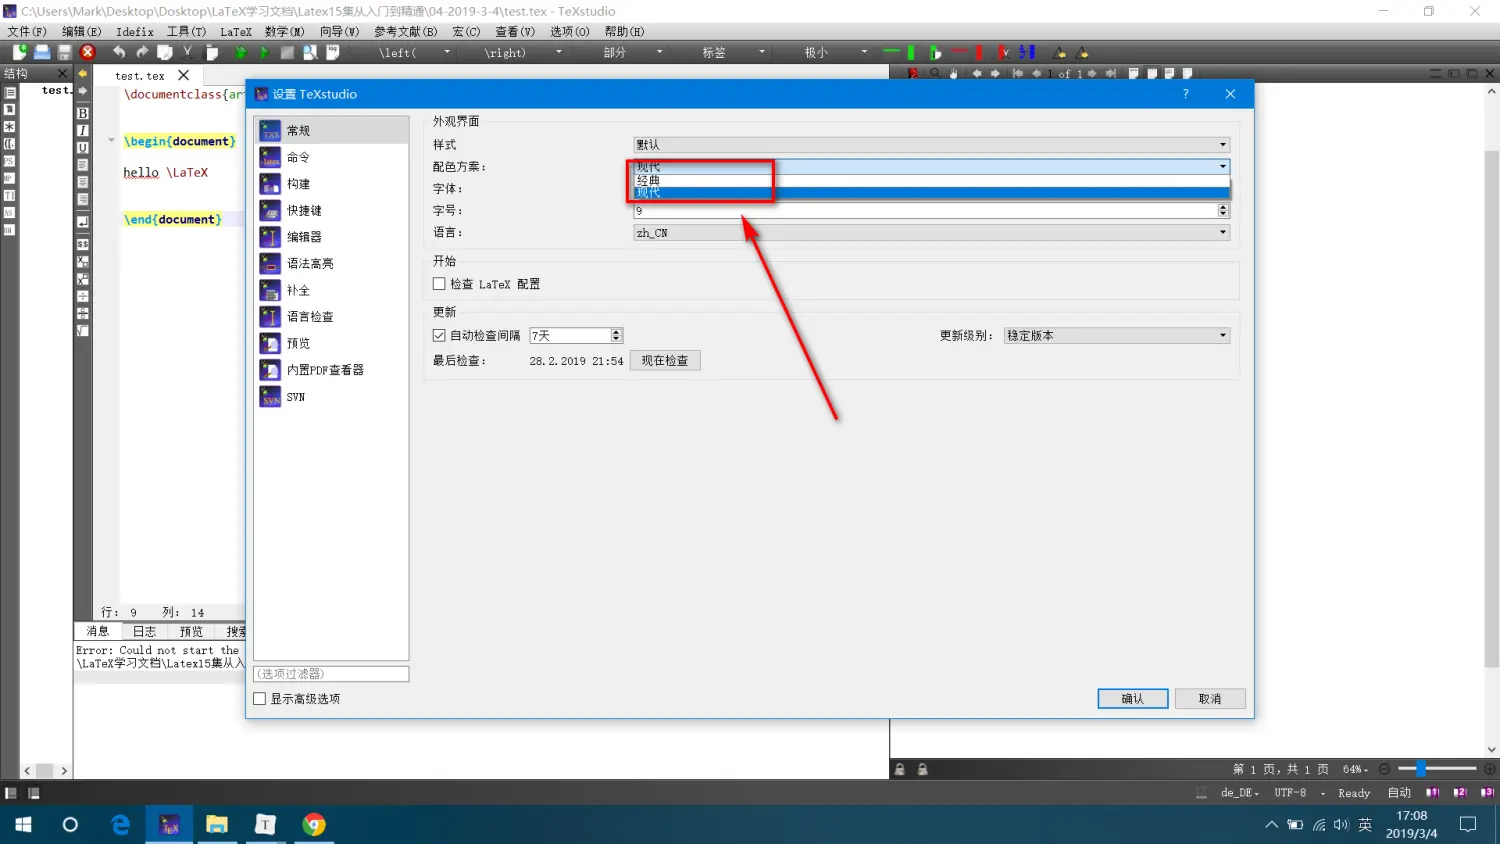Toggle the 自动检查间隔 checkbox
The width and height of the screenshot is (1500, 844).
tap(439, 335)
